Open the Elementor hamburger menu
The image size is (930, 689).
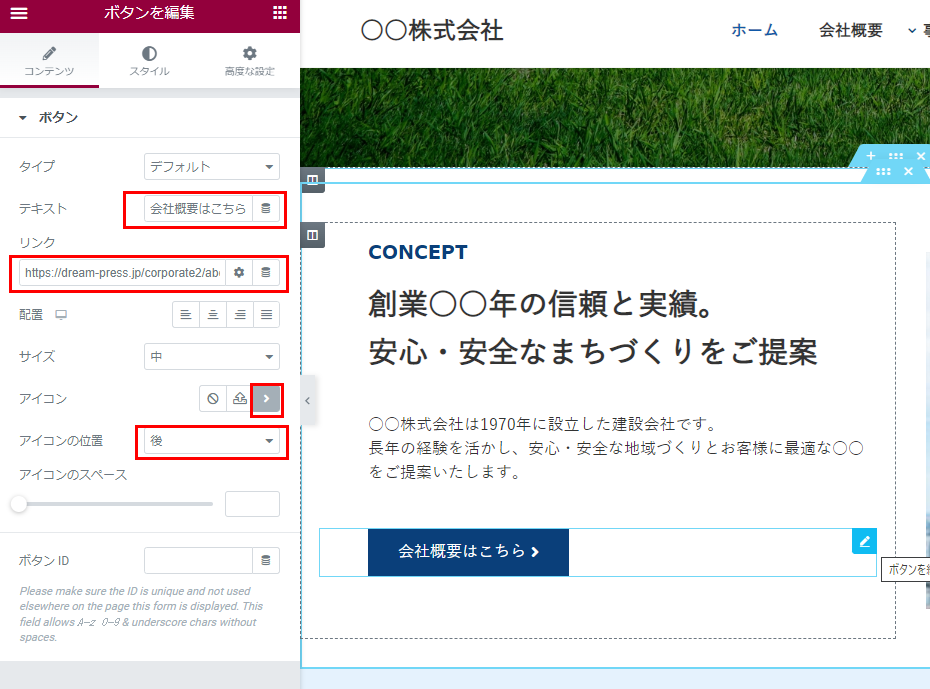(x=18, y=13)
